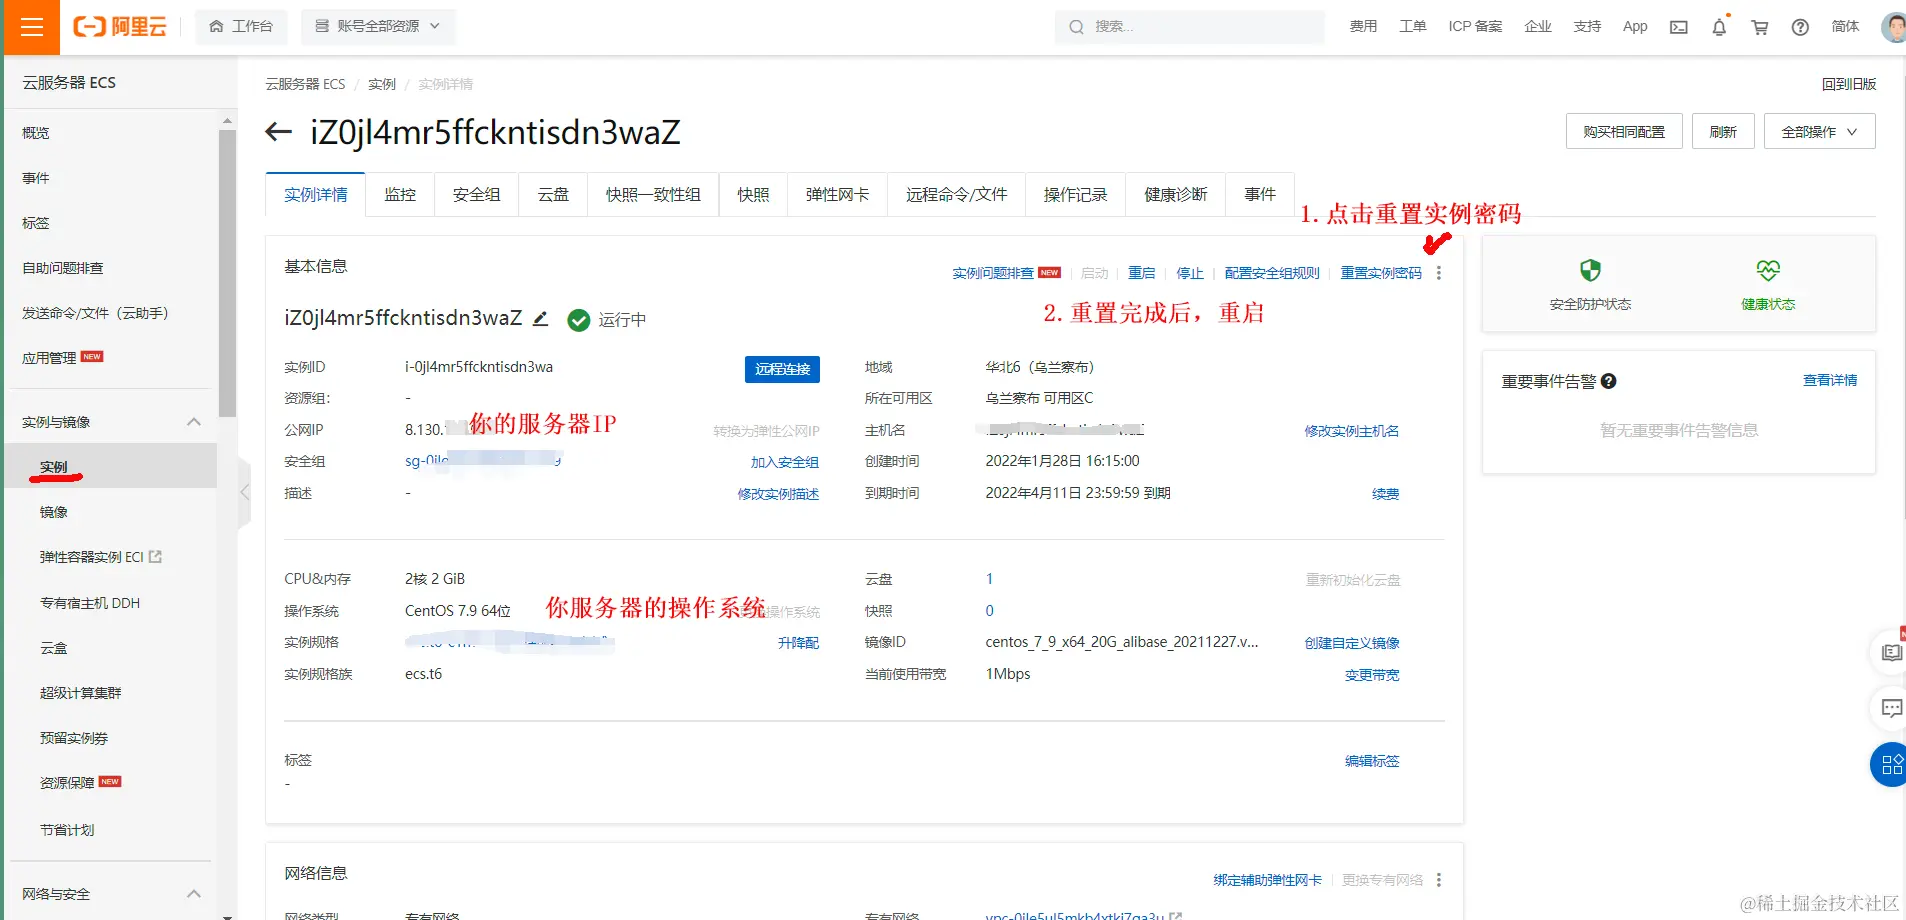Image resolution: width=1906 pixels, height=920 pixels.
Task: Click the 续费 renew link
Action: pyautogui.click(x=1386, y=494)
